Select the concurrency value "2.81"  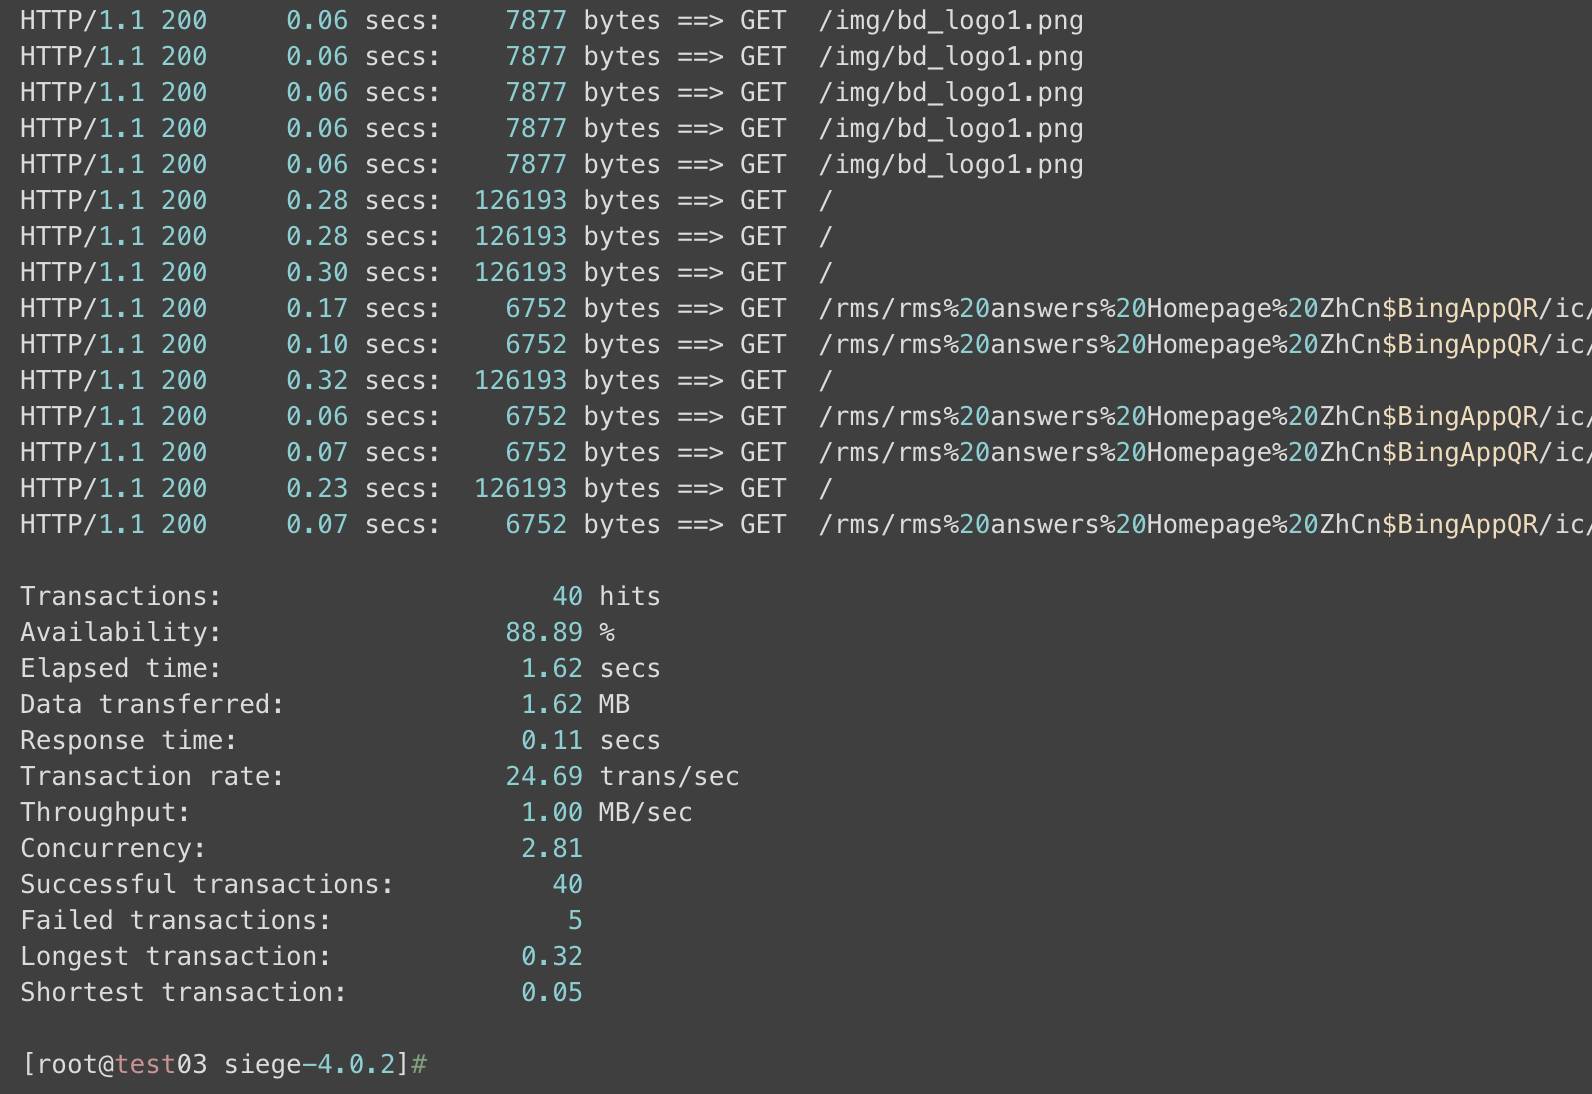(552, 848)
